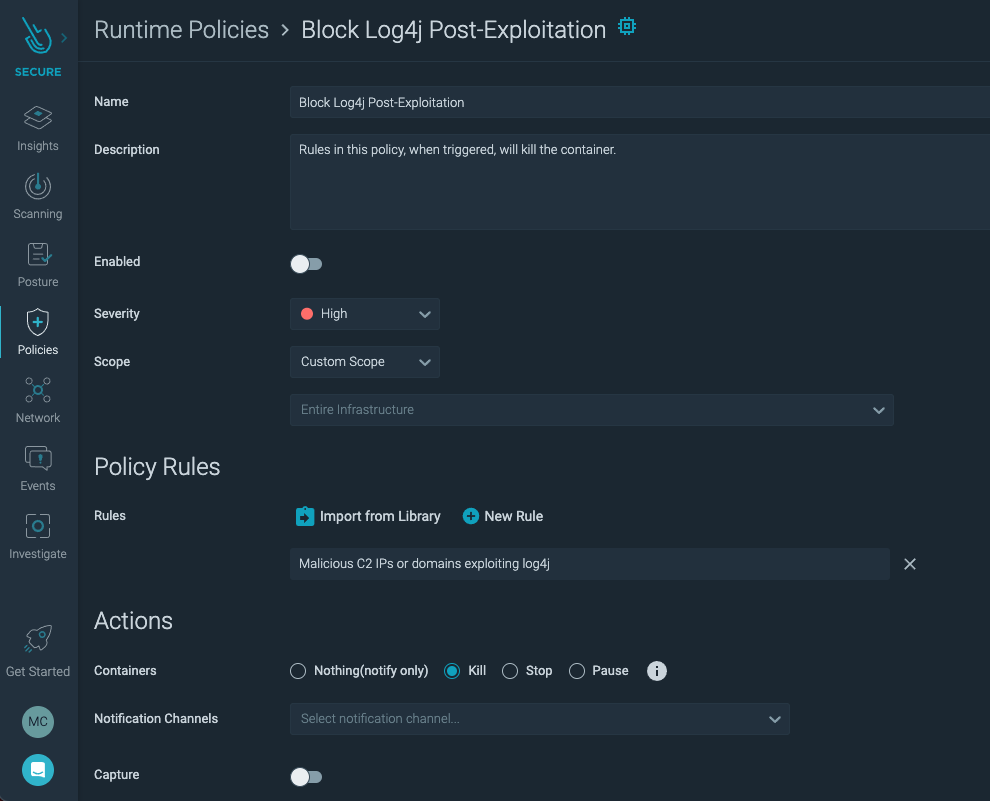Expand the Custom Scope selector
The image size is (990, 801).
coord(364,362)
